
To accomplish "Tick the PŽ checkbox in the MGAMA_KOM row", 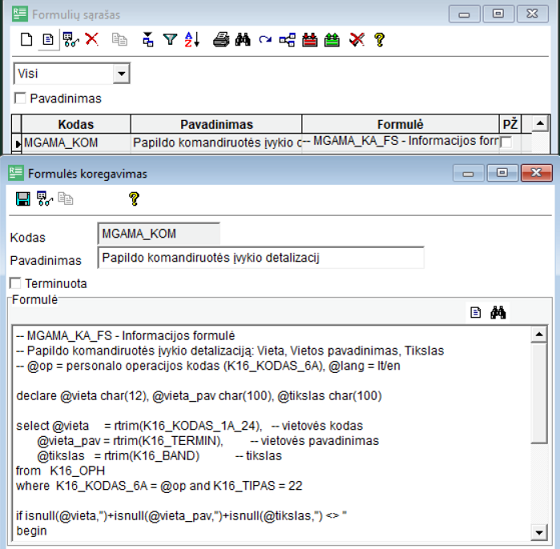I will (x=506, y=142).
